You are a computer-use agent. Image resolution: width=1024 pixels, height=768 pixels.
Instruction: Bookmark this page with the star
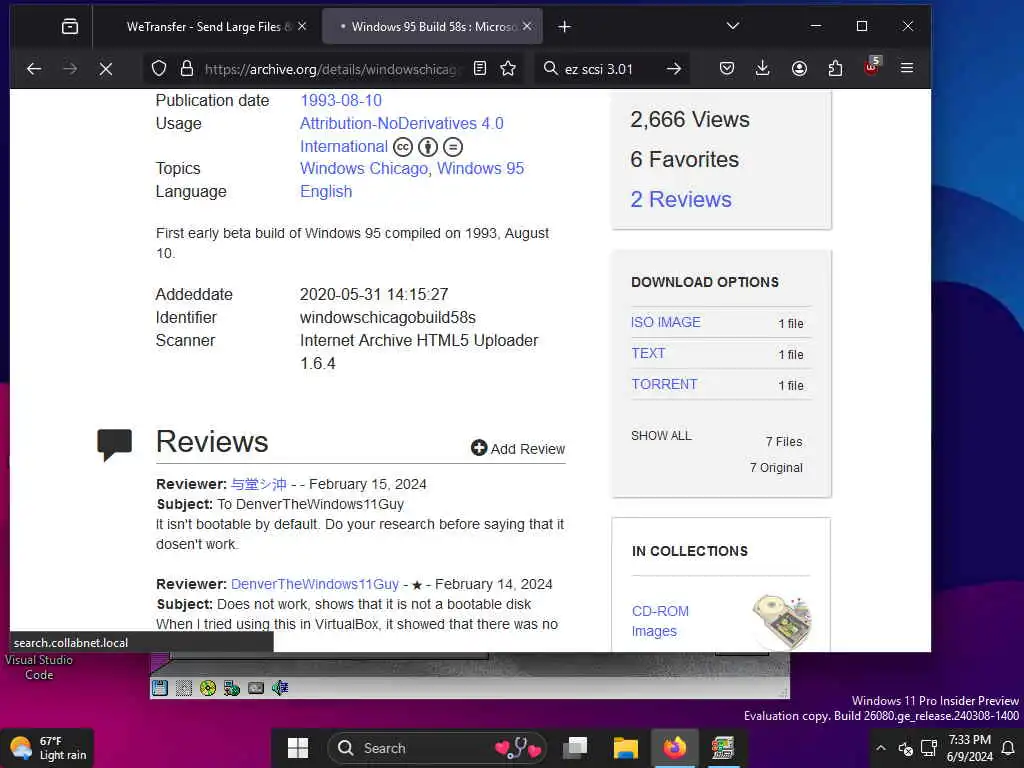(x=508, y=69)
